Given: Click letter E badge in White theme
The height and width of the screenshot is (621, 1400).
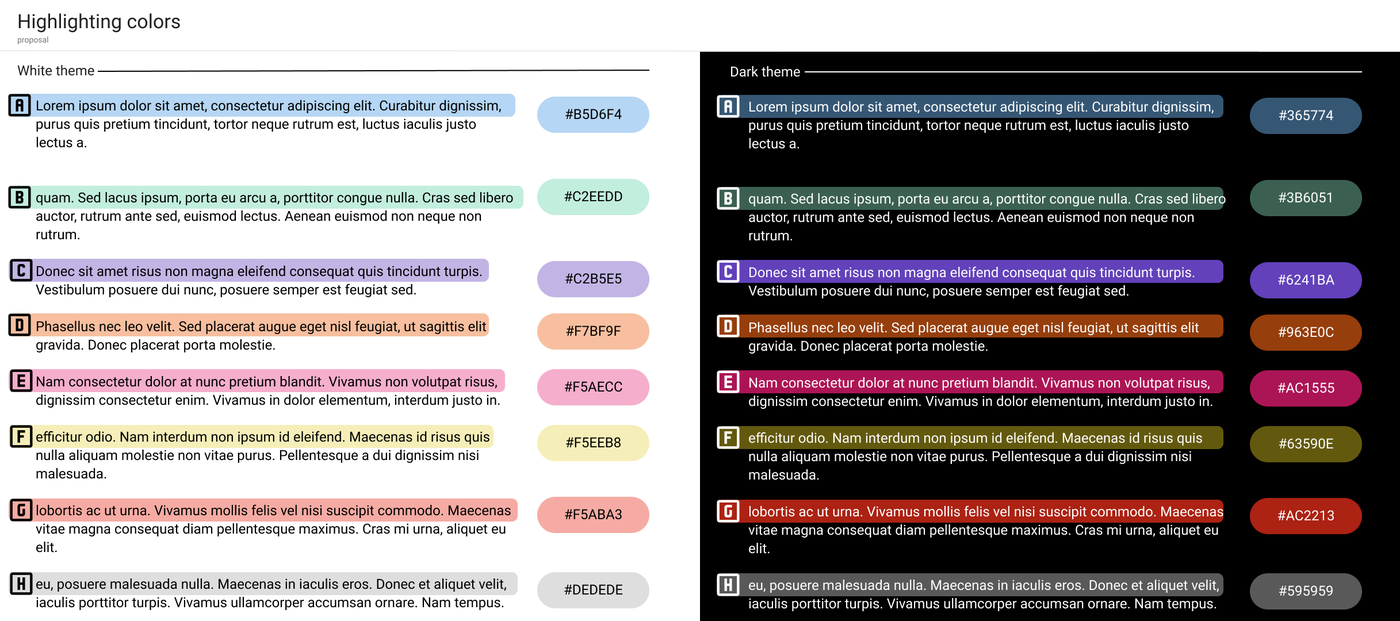Looking at the screenshot, I should [x=20, y=381].
